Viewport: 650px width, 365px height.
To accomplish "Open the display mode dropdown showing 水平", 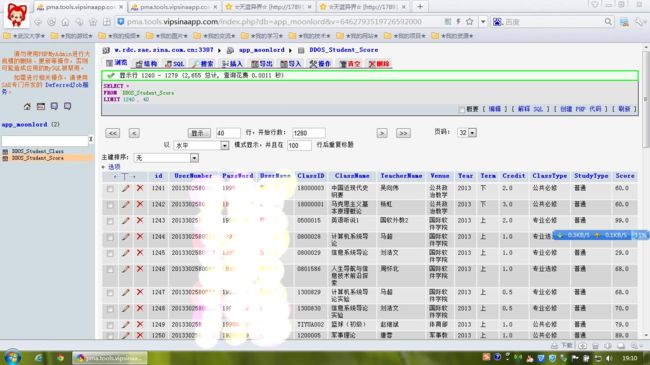I will (201, 146).
